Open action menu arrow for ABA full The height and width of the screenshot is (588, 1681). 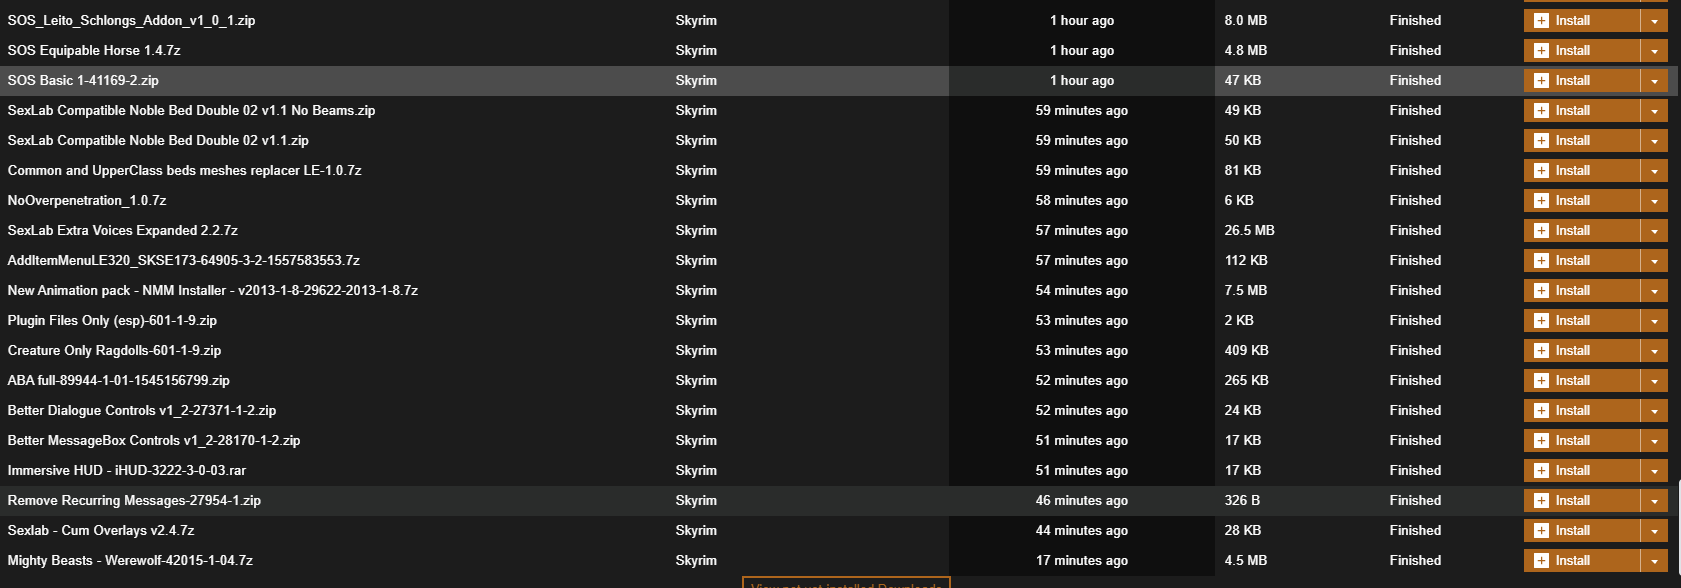tap(1654, 380)
